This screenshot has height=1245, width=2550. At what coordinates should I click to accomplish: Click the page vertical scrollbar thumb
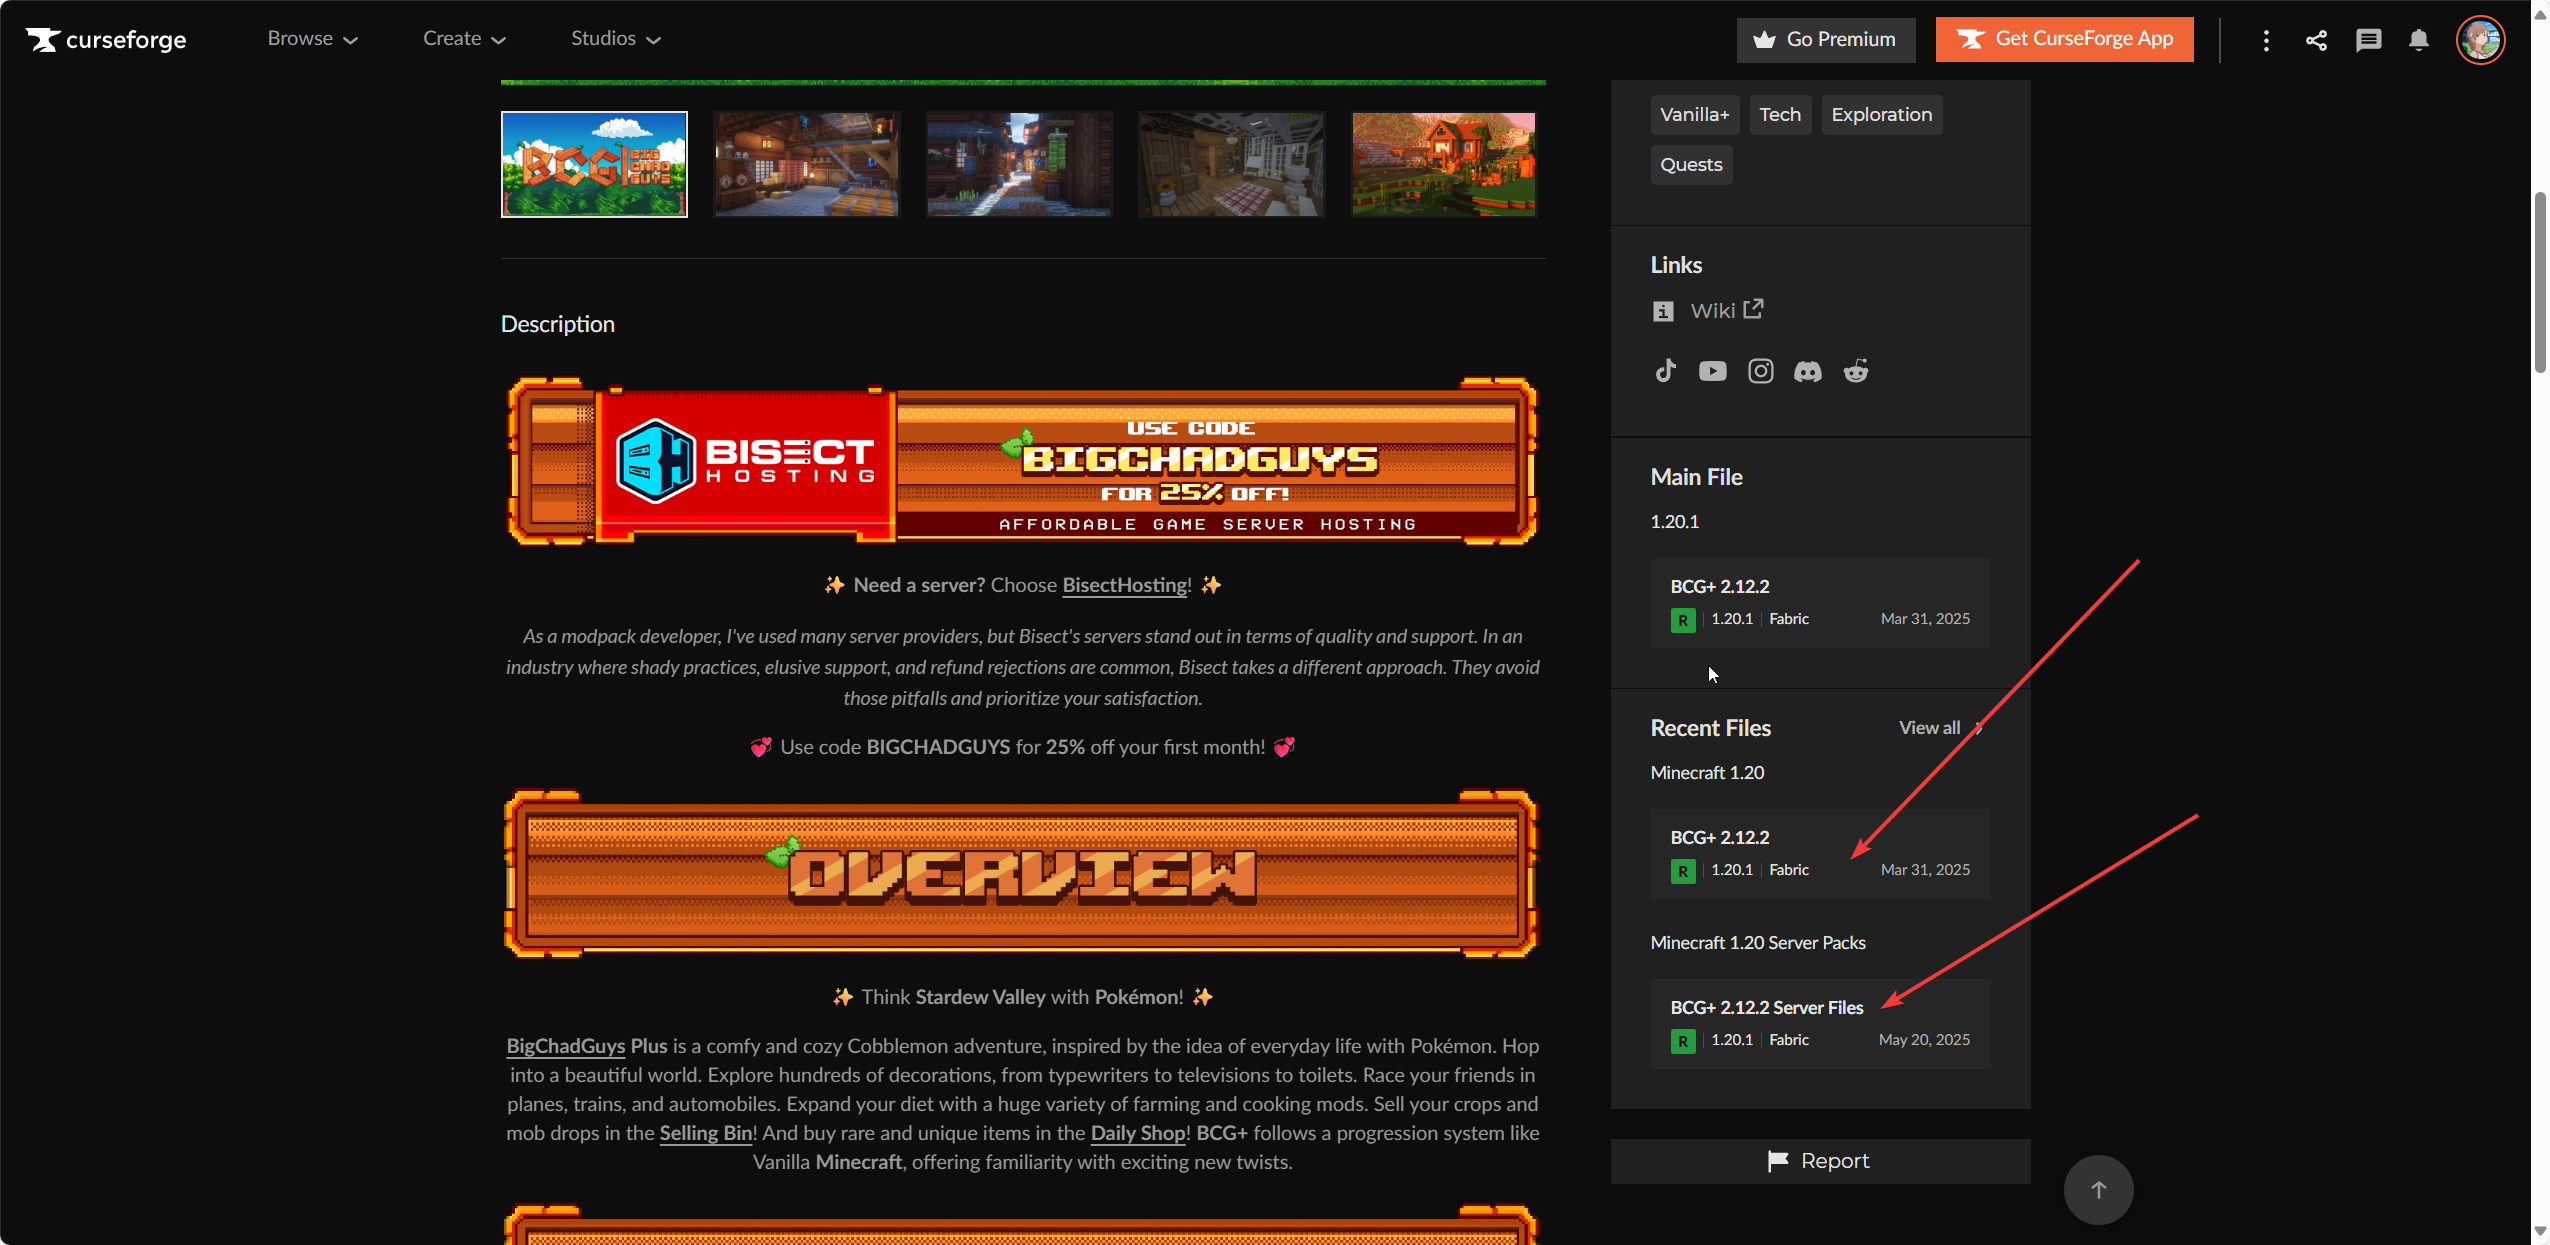click(x=2540, y=282)
